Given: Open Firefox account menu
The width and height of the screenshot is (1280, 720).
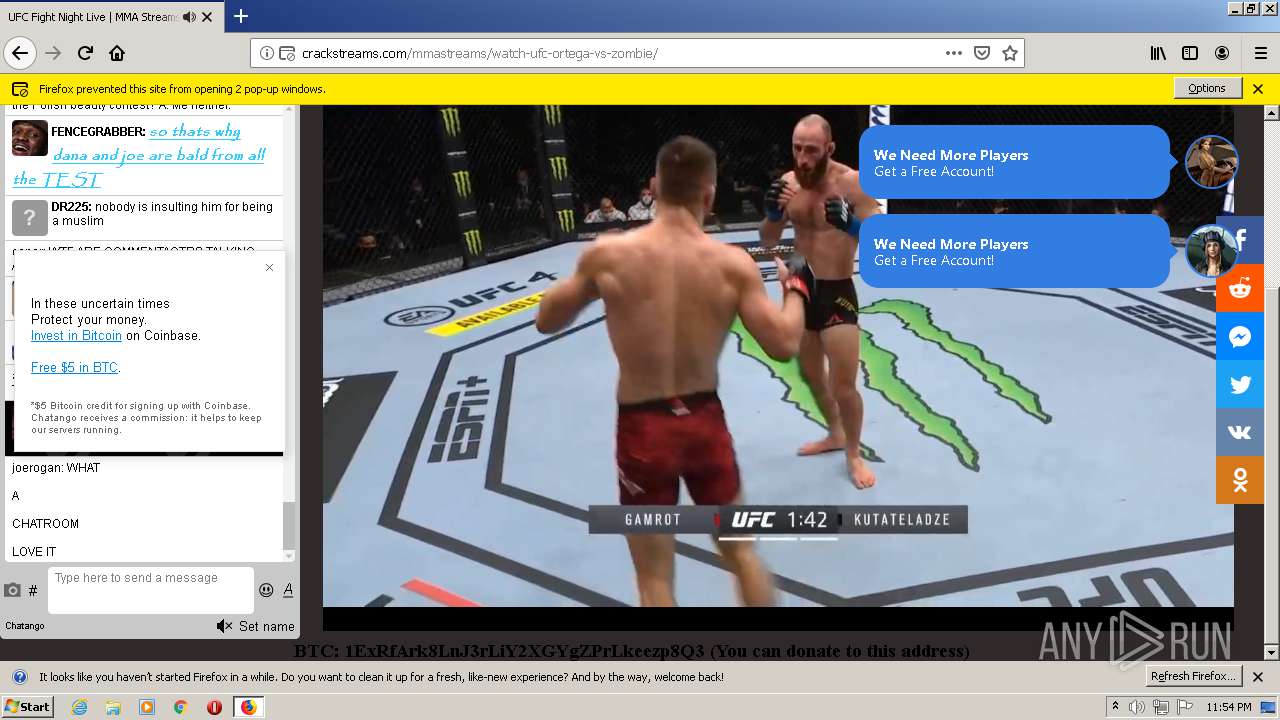Looking at the screenshot, I should [1222, 53].
